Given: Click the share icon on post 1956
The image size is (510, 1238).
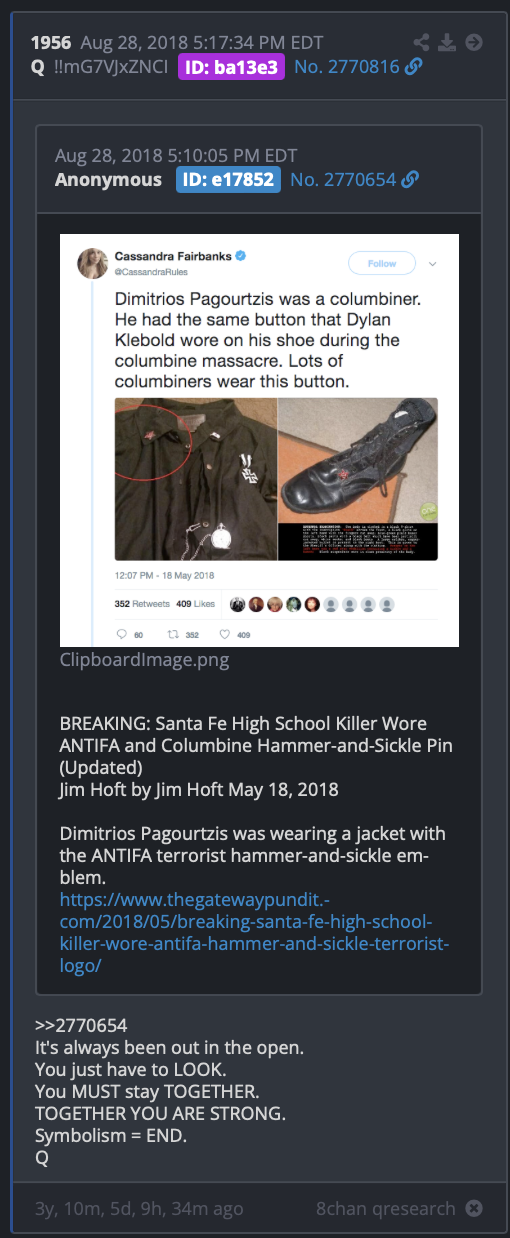Looking at the screenshot, I should 422,42.
